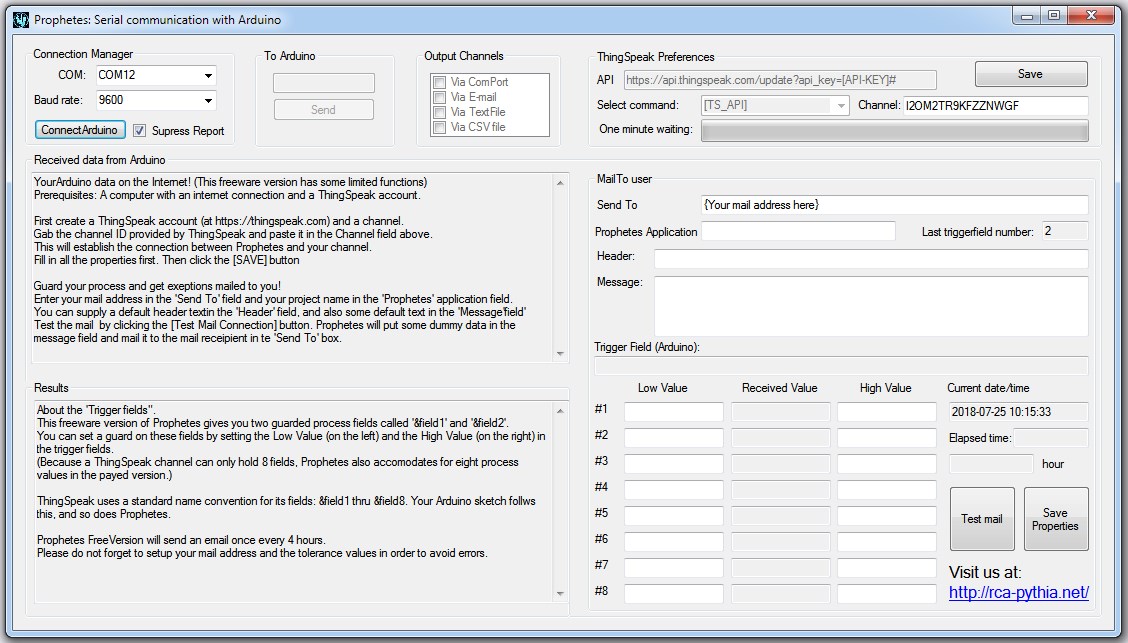
Task: Tick the Via CSV file checkbox
Action: (x=439, y=127)
